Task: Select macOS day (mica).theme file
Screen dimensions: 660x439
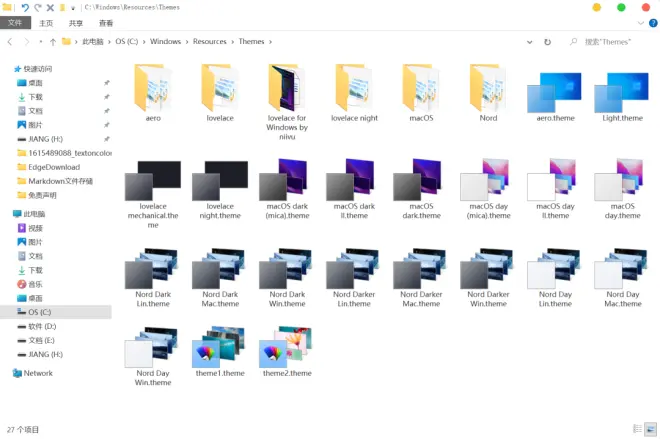Action: pyautogui.click(x=488, y=189)
